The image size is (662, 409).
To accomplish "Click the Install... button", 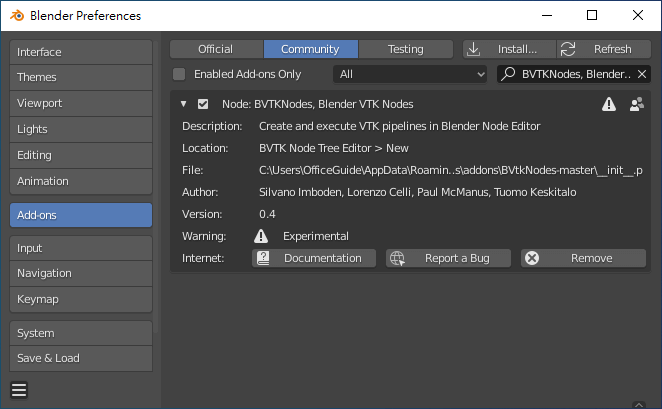I will pos(509,49).
